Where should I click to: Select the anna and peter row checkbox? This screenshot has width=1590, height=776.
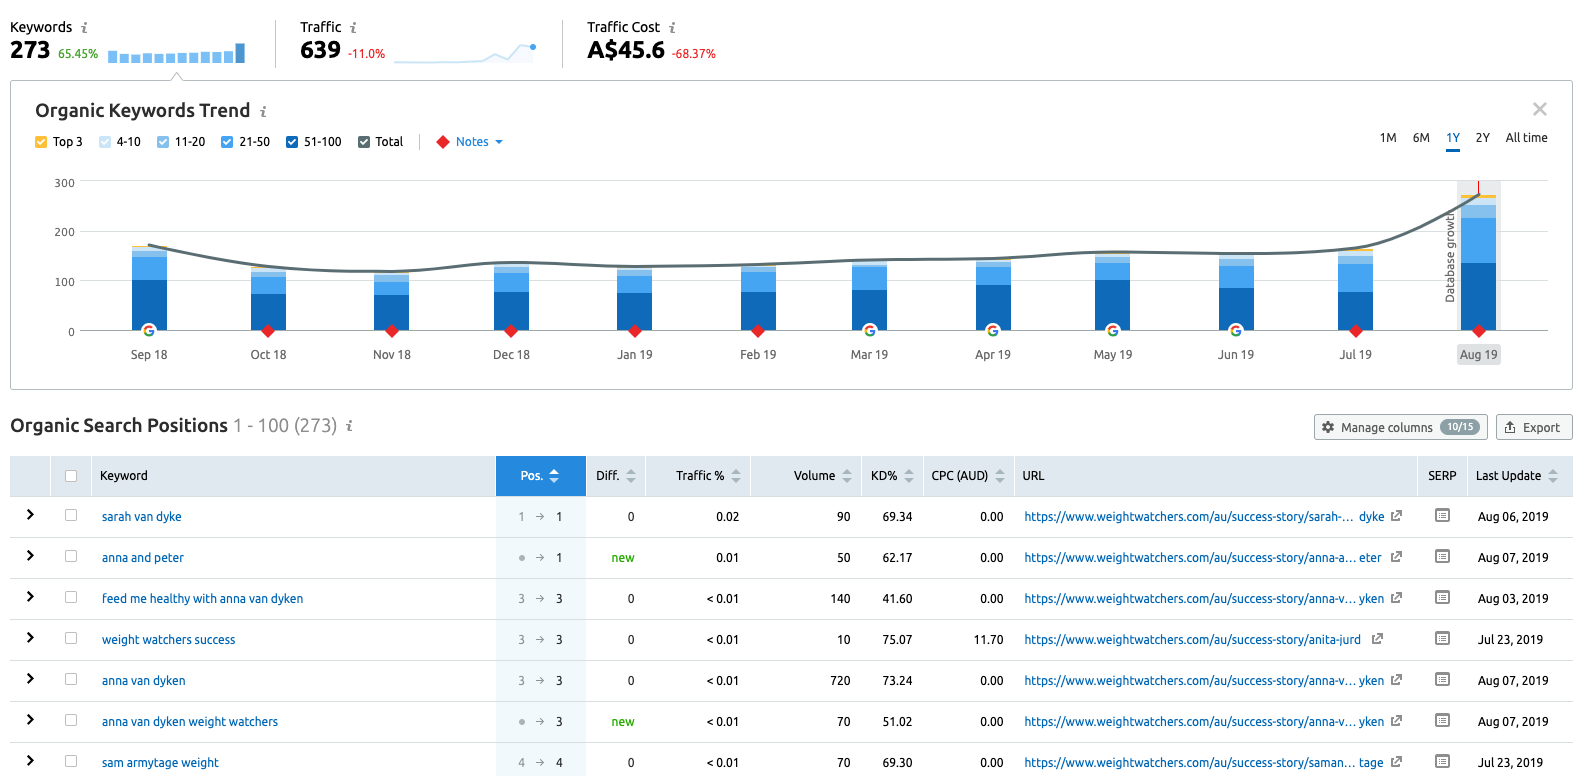click(71, 557)
